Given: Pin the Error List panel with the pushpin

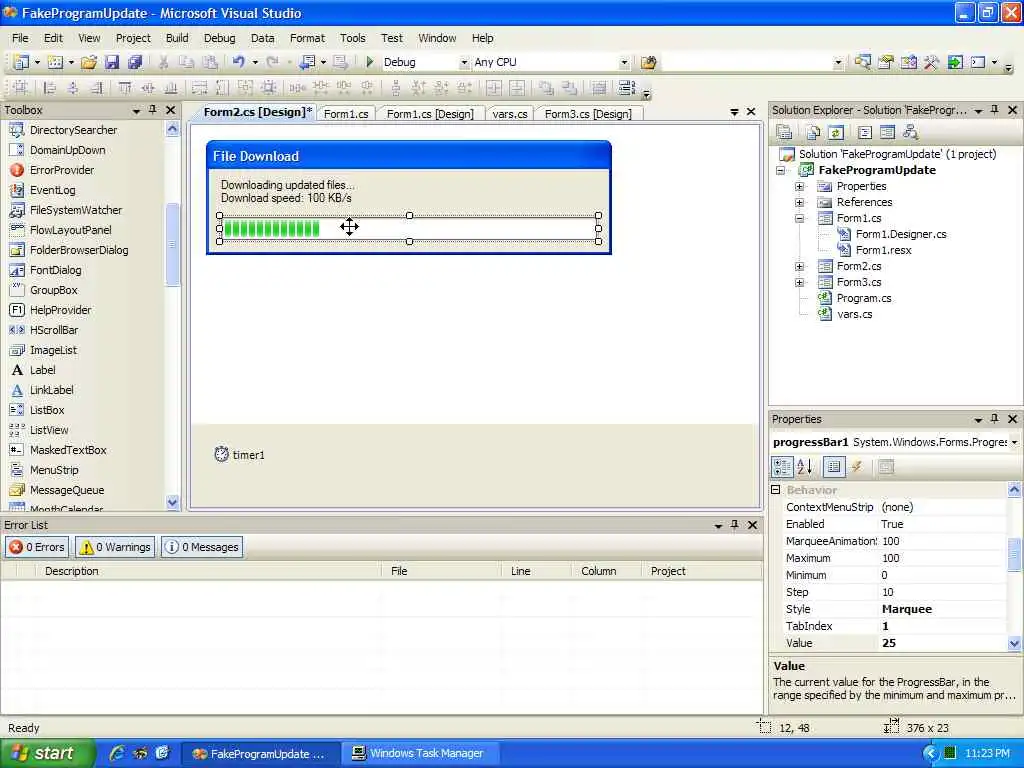Looking at the screenshot, I should coord(735,524).
